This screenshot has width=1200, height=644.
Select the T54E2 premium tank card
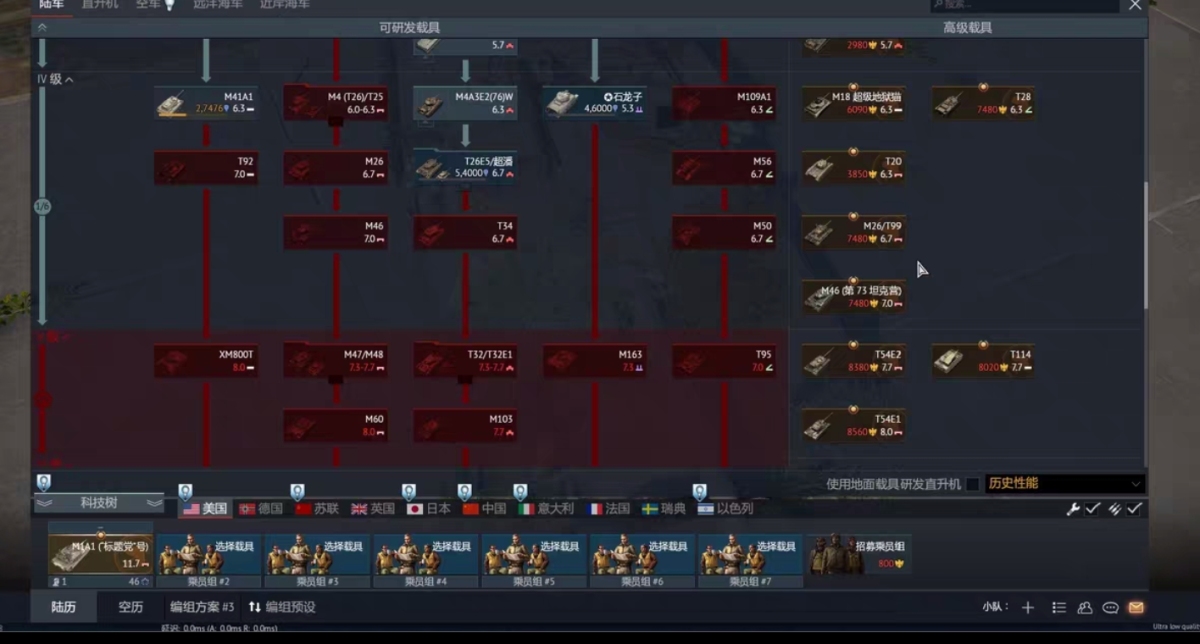coord(854,361)
